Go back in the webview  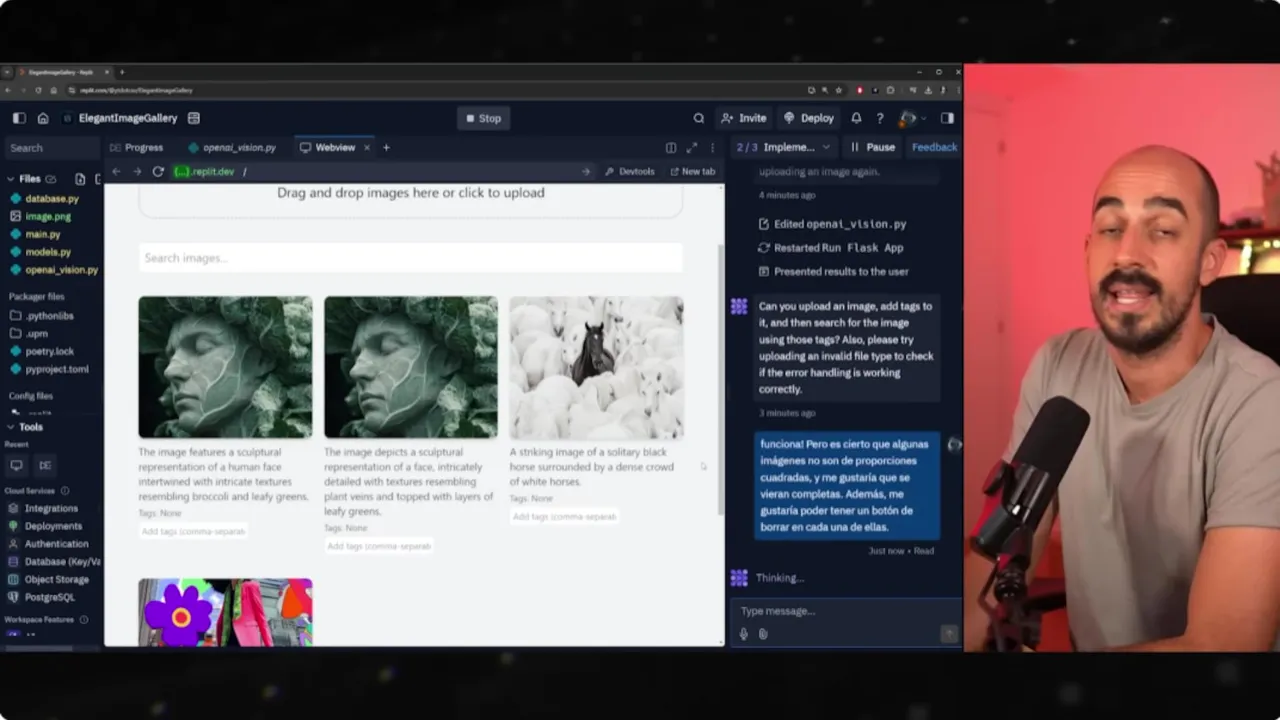pyautogui.click(x=116, y=172)
